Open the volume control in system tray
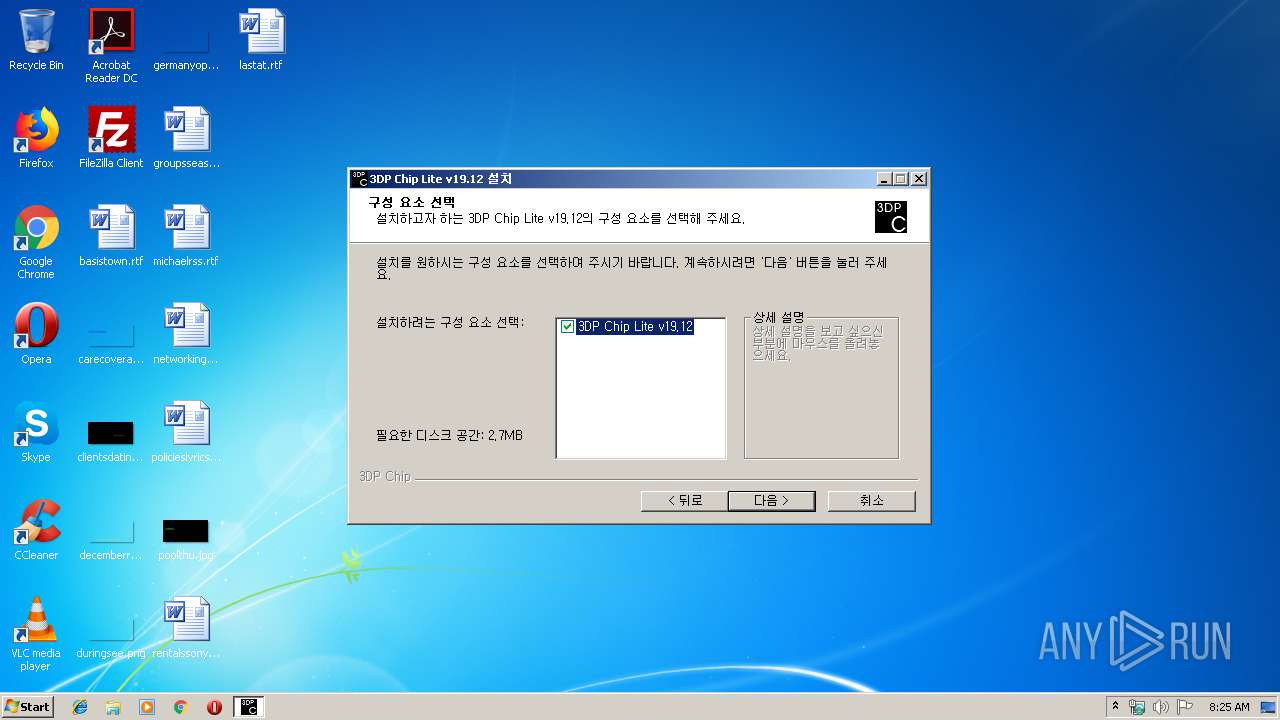 [1161, 706]
